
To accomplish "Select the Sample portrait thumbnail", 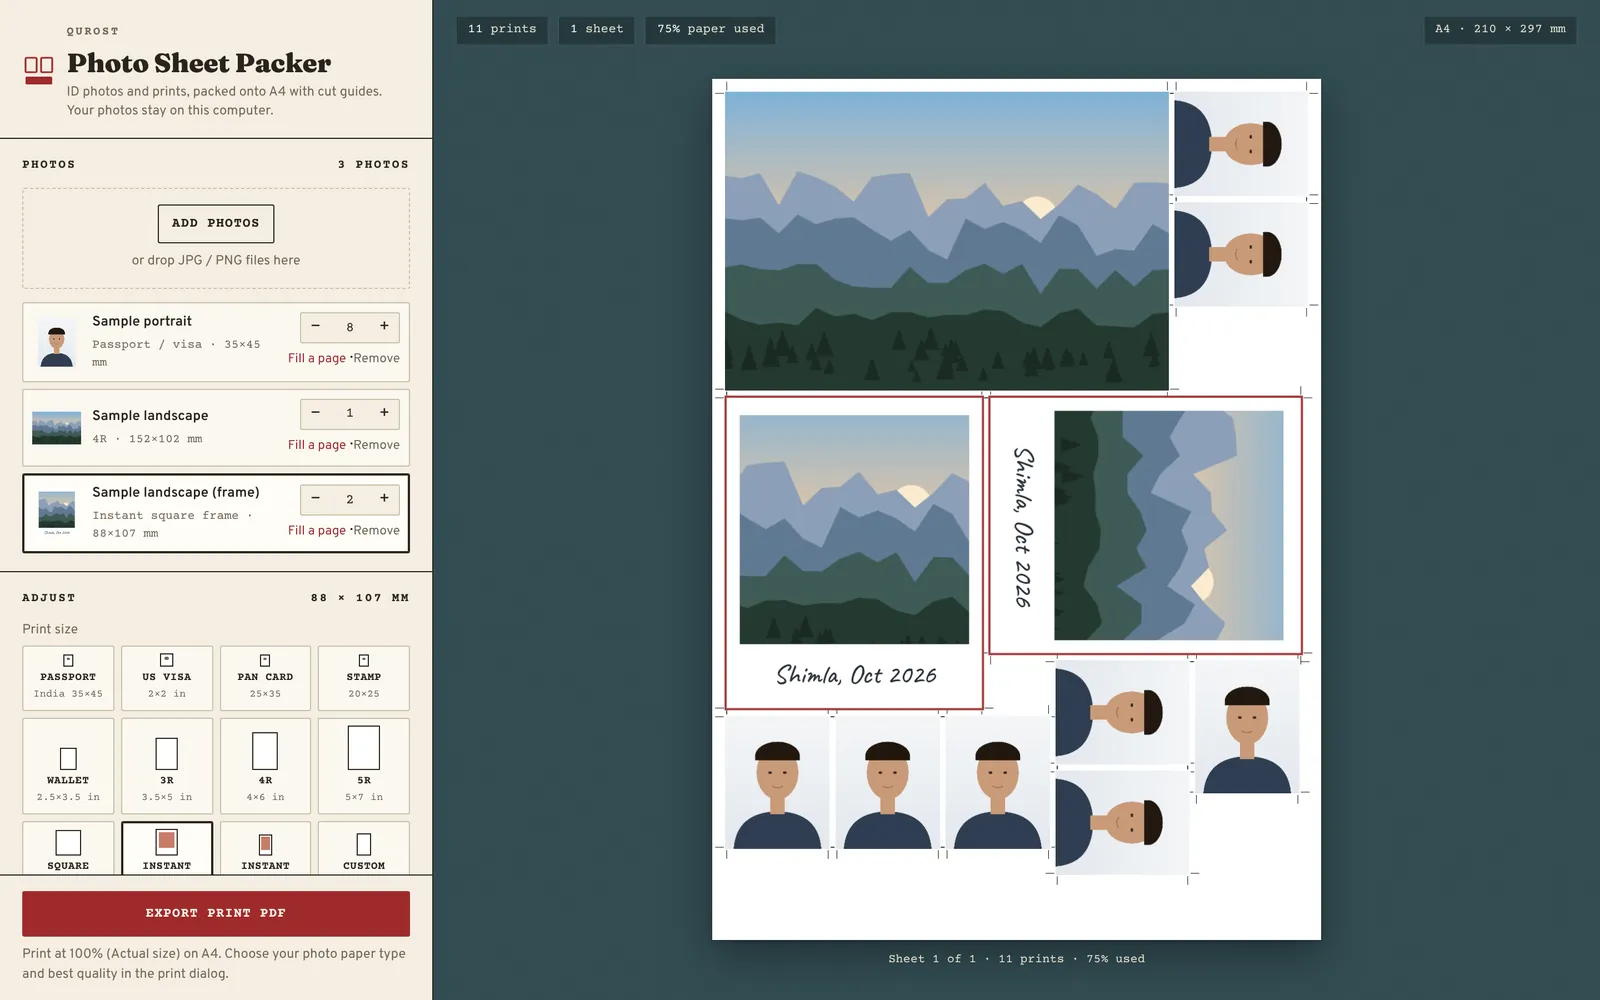I will pyautogui.click(x=57, y=342).
